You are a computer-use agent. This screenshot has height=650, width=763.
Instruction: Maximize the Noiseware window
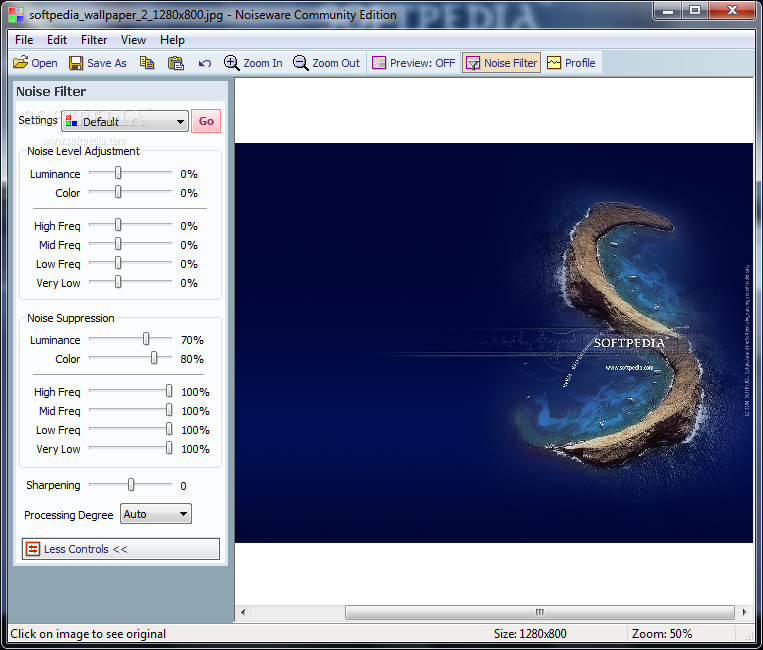click(x=695, y=11)
